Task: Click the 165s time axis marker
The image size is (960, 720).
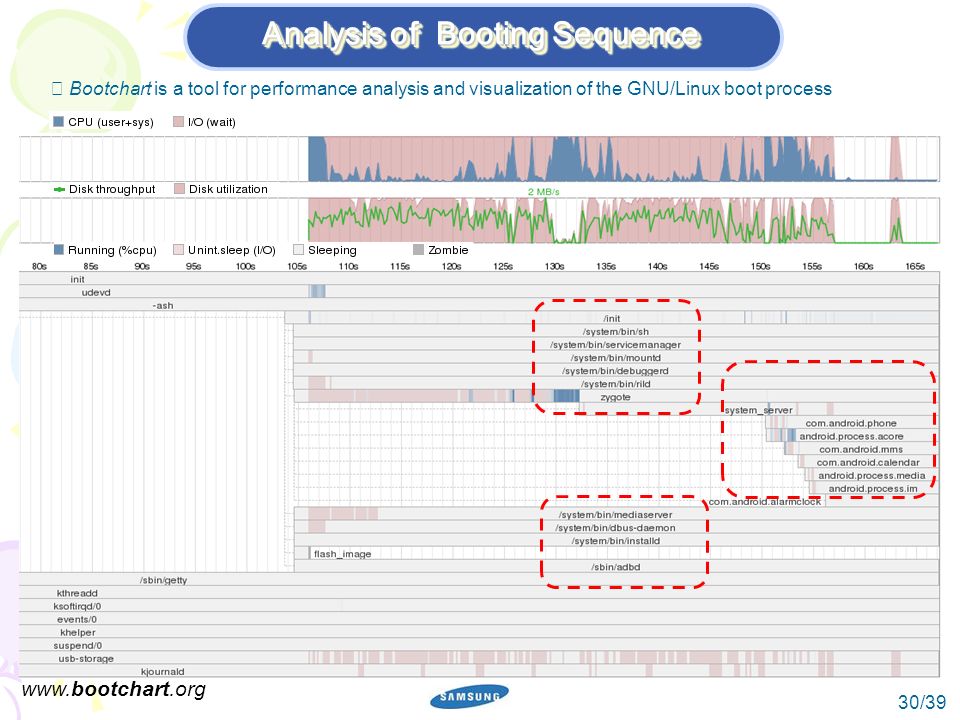Action: click(915, 266)
